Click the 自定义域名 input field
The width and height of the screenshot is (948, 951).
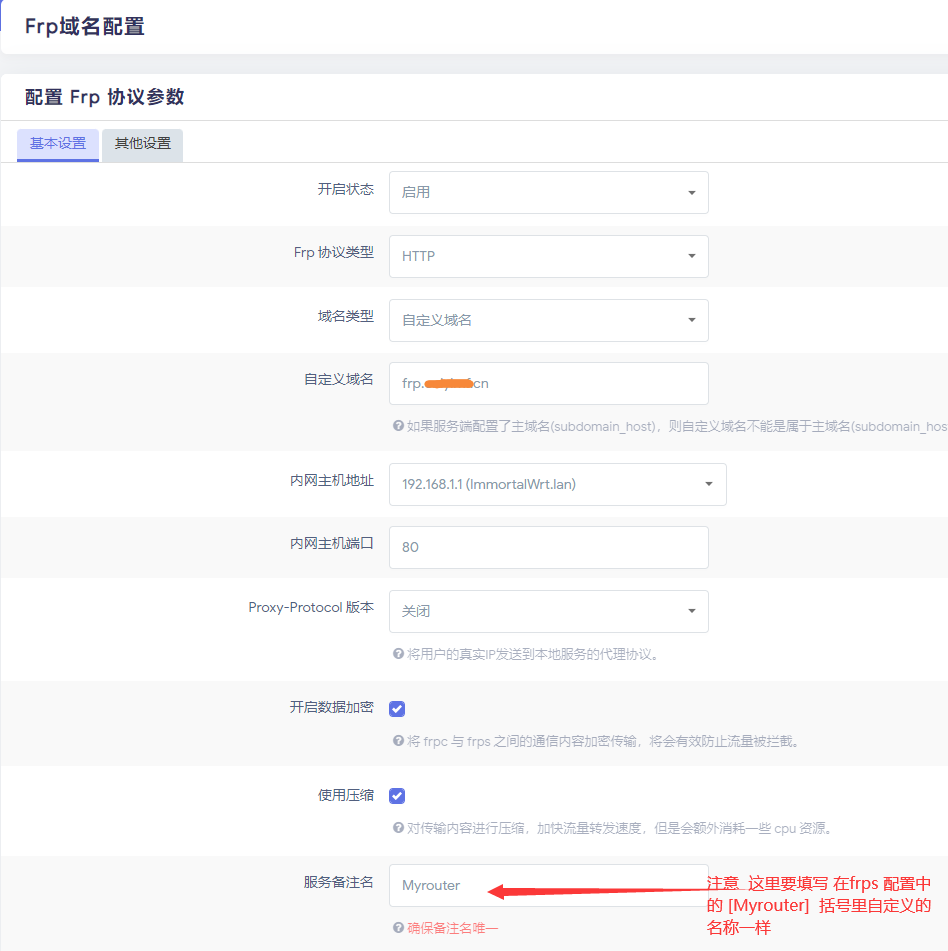coord(548,383)
